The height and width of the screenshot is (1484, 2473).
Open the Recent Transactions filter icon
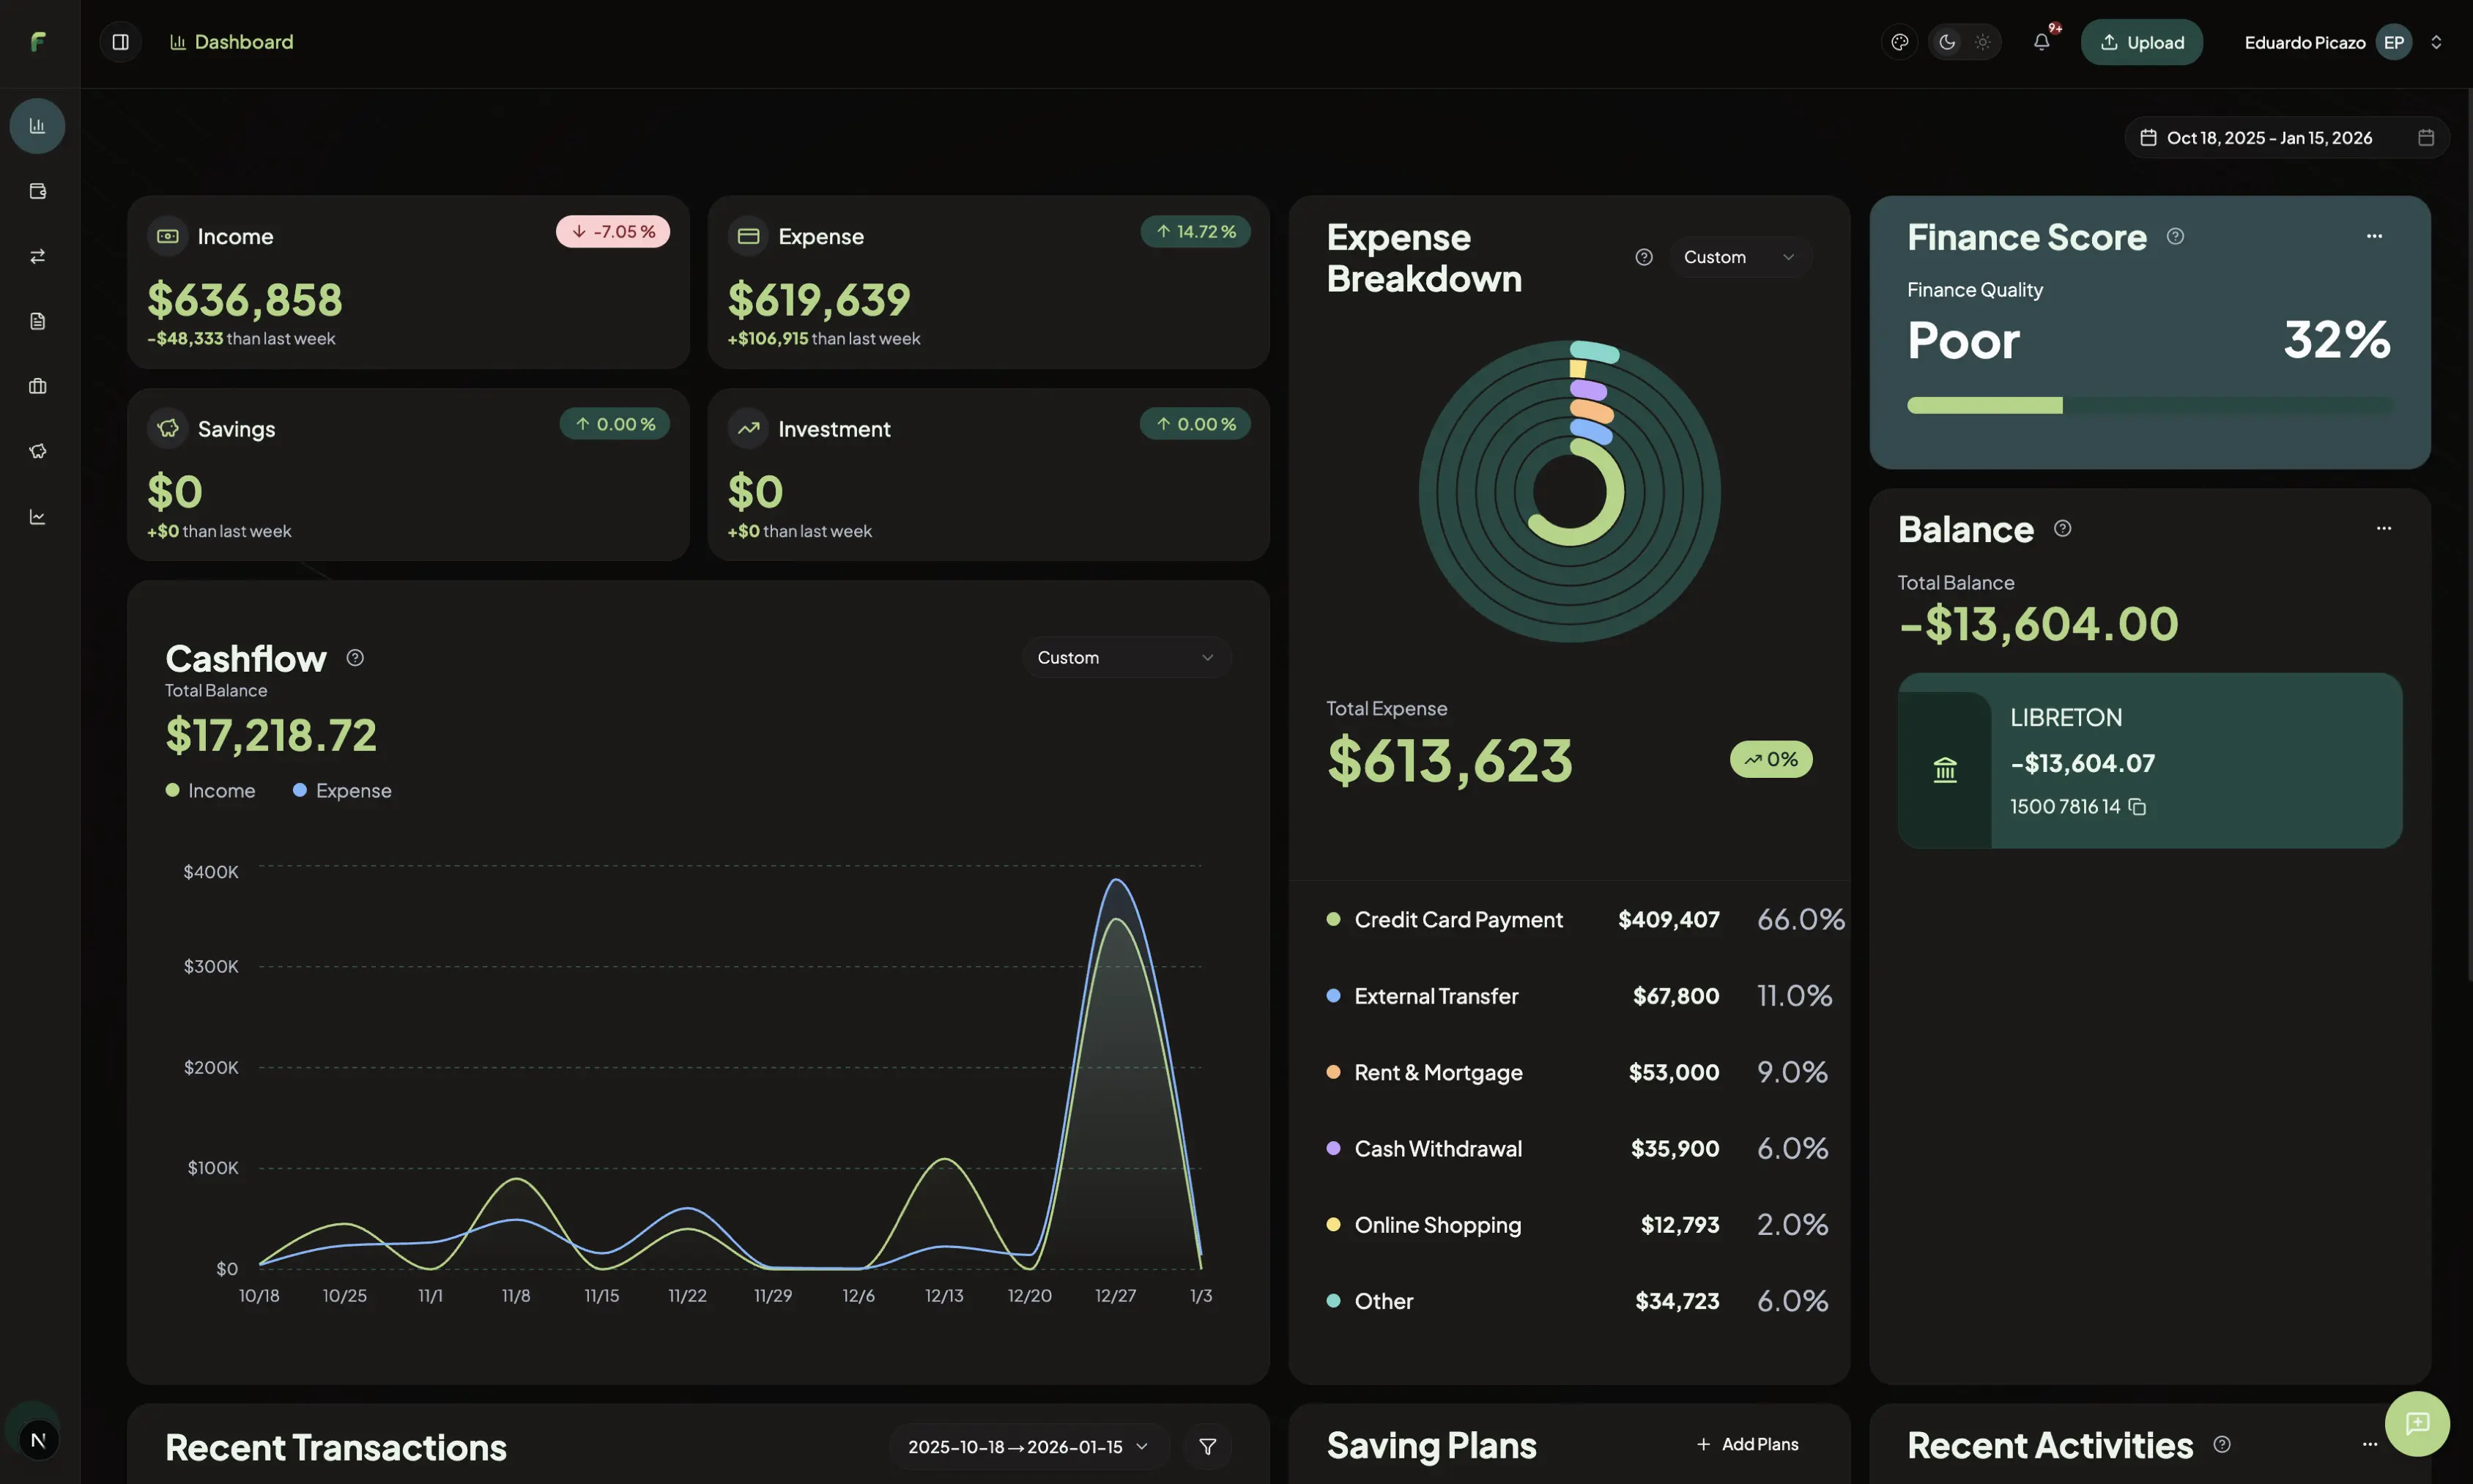click(x=1207, y=1446)
